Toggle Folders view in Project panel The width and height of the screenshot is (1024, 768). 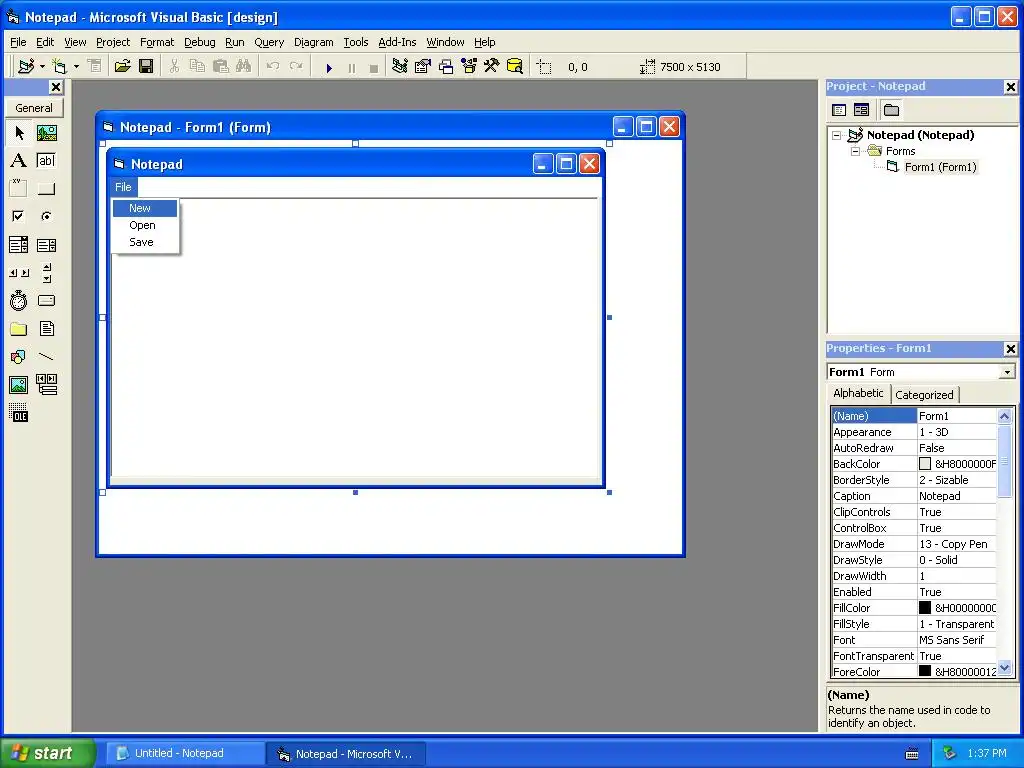point(891,110)
